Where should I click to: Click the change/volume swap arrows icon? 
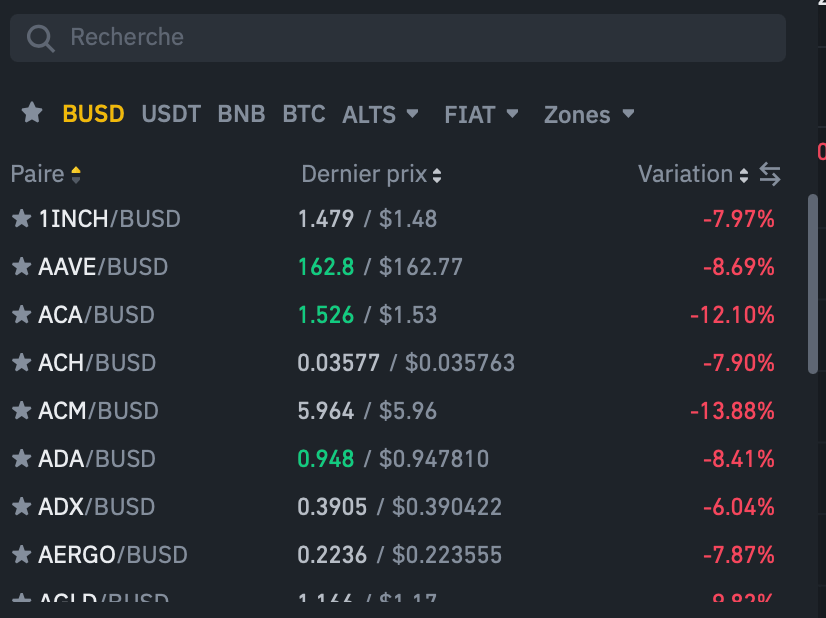769,174
